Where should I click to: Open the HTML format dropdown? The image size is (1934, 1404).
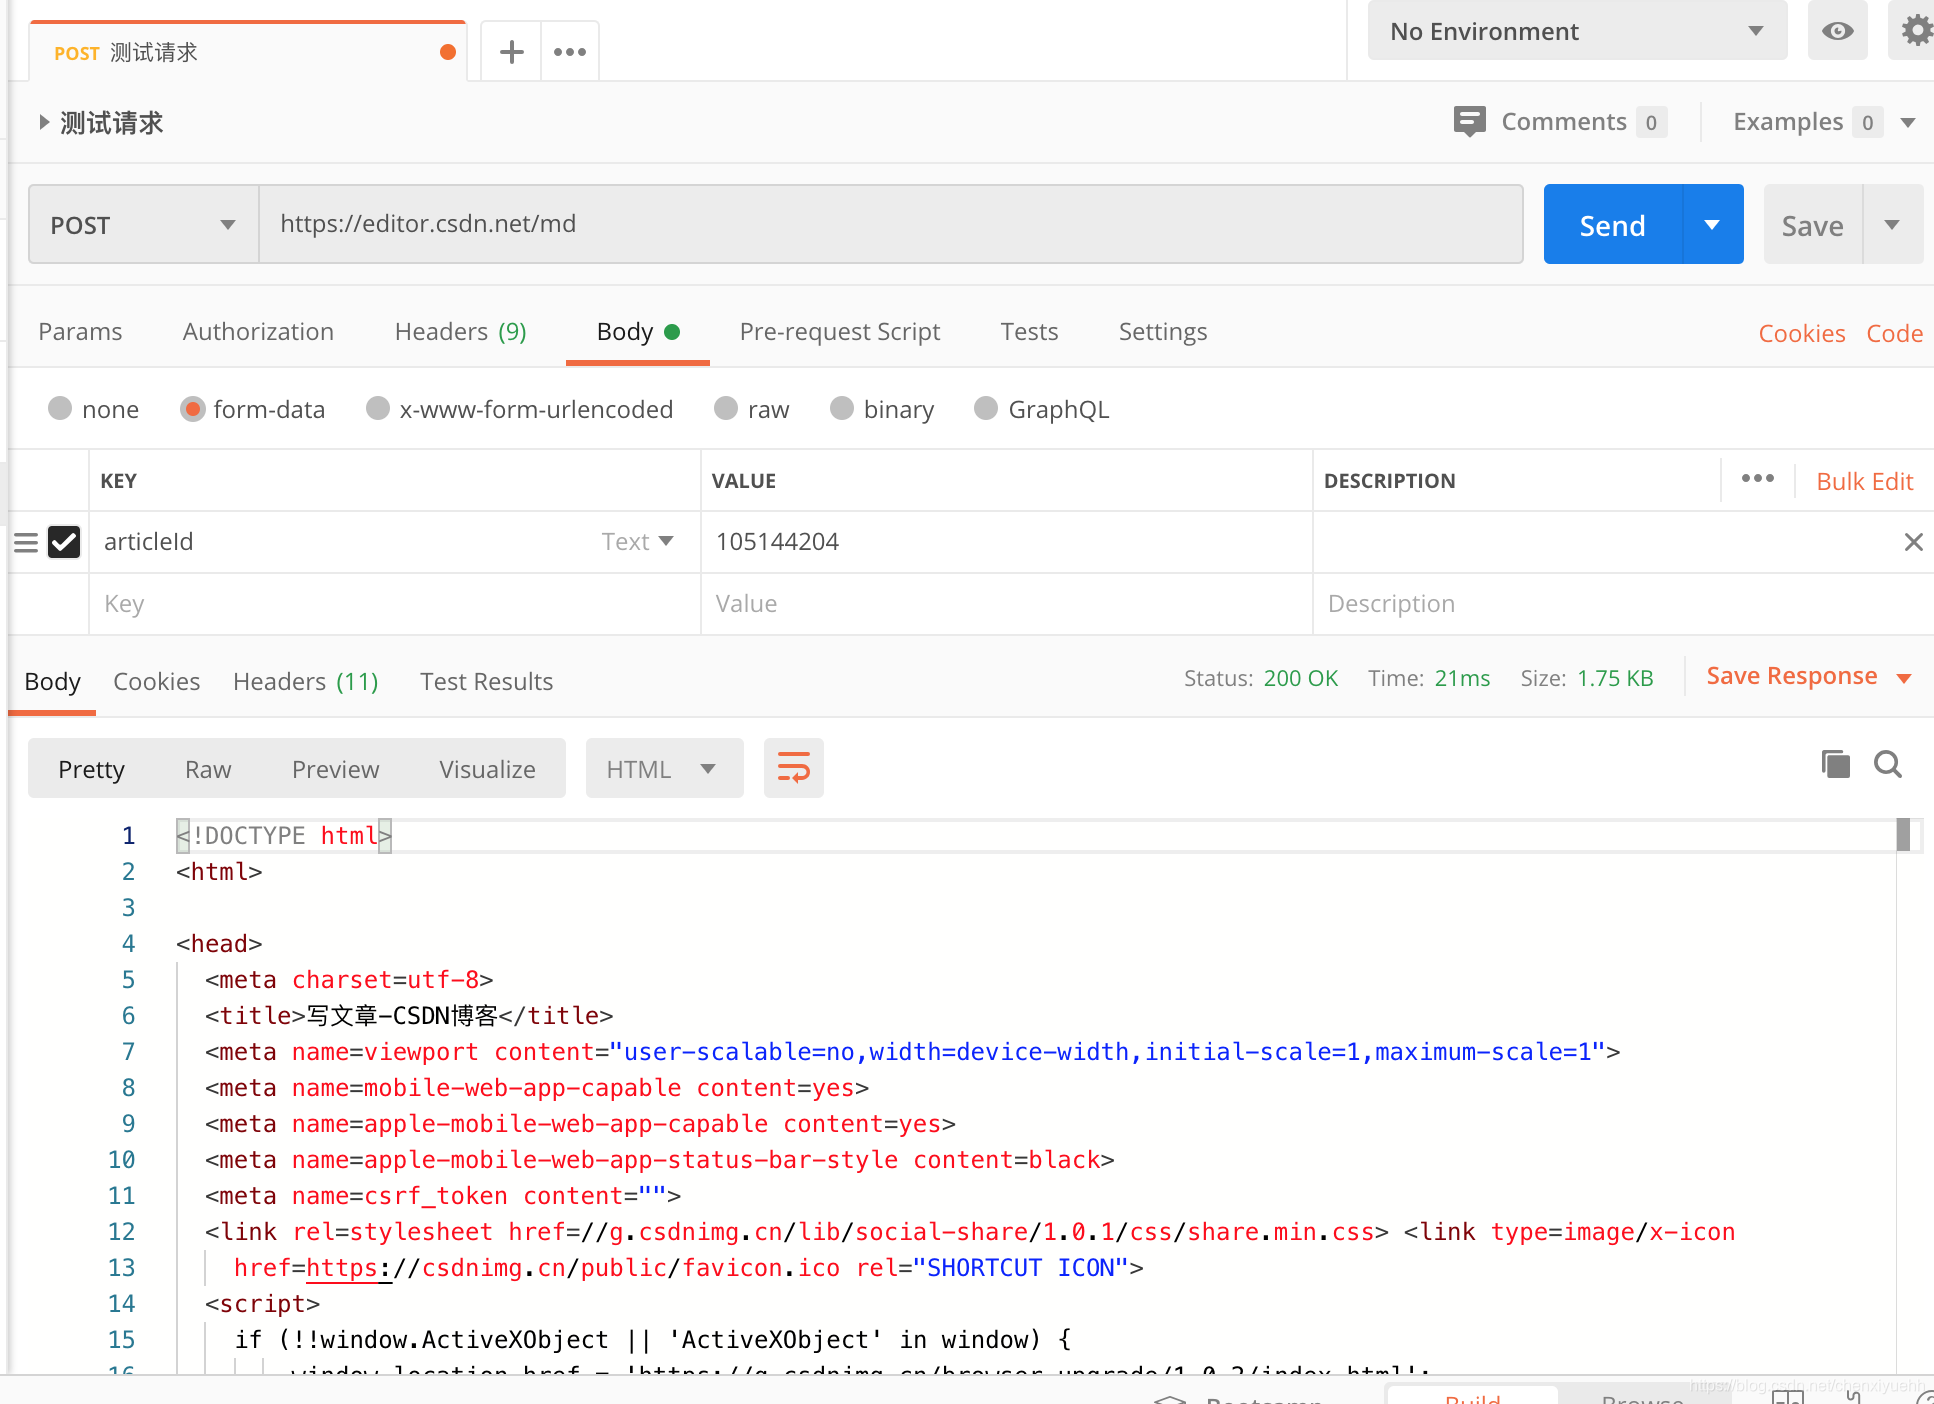[x=664, y=768]
